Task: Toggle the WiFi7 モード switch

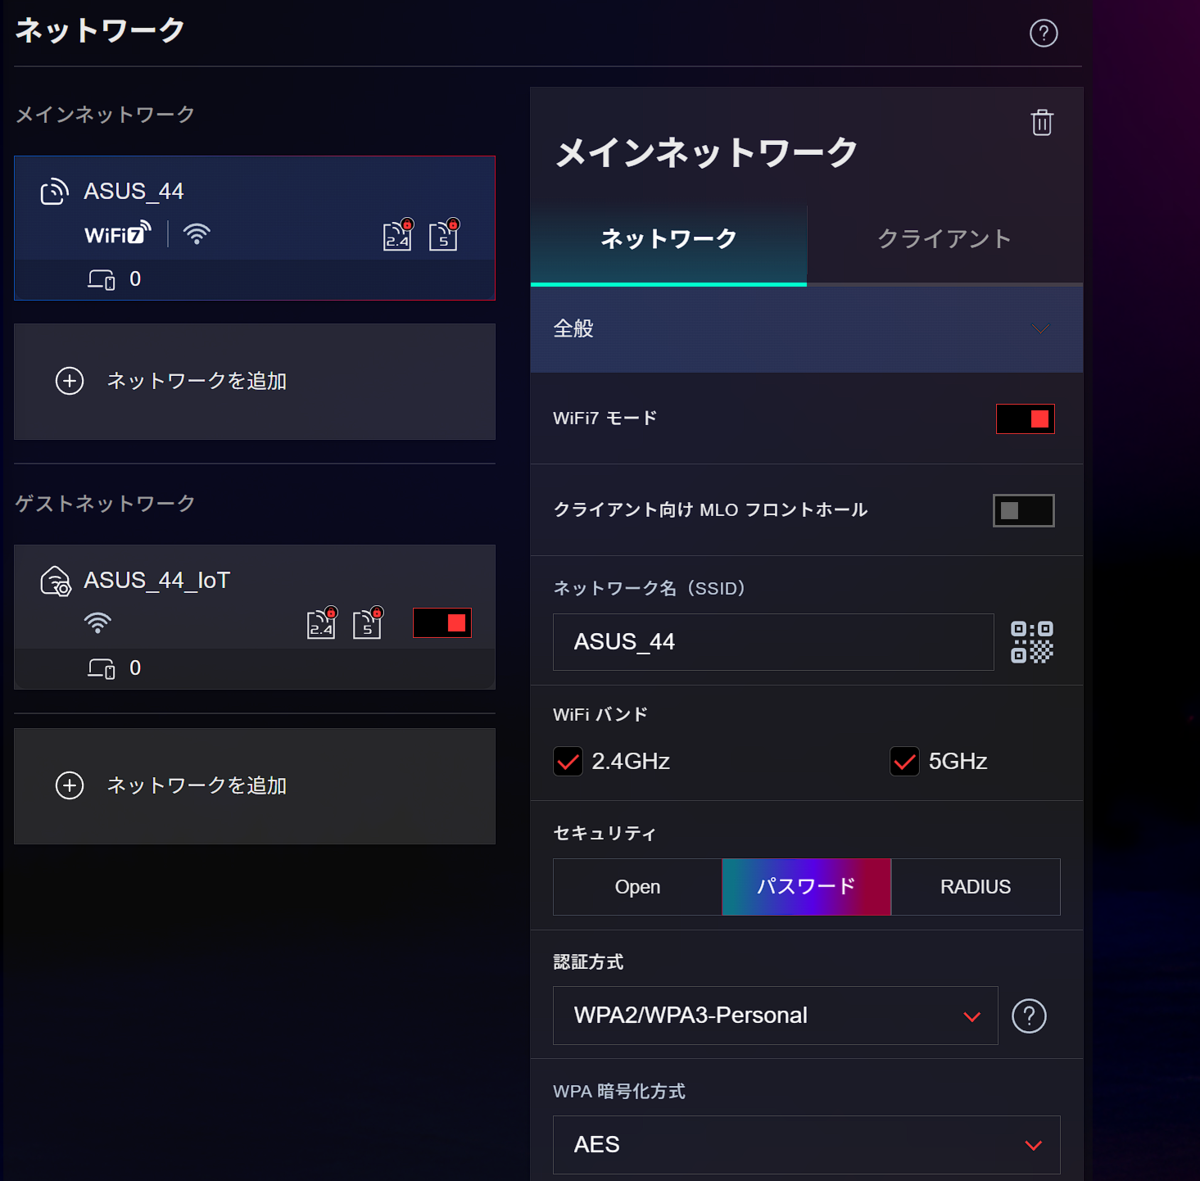Action: (1025, 419)
